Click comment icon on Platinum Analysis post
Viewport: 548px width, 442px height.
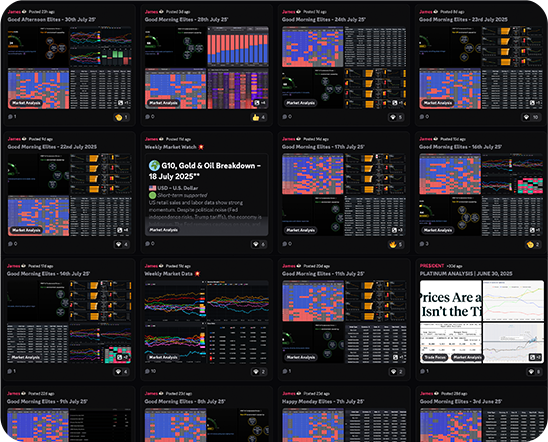tap(422, 371)
